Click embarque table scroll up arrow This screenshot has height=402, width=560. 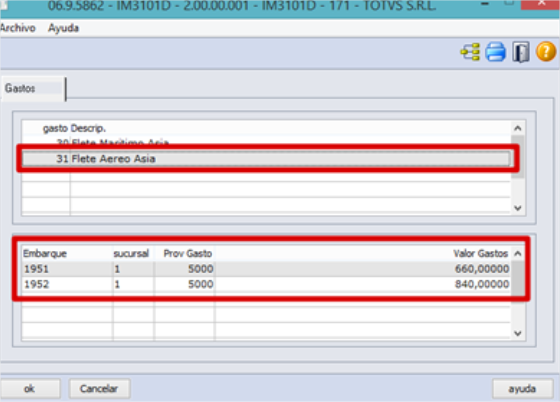click(518, 253)
